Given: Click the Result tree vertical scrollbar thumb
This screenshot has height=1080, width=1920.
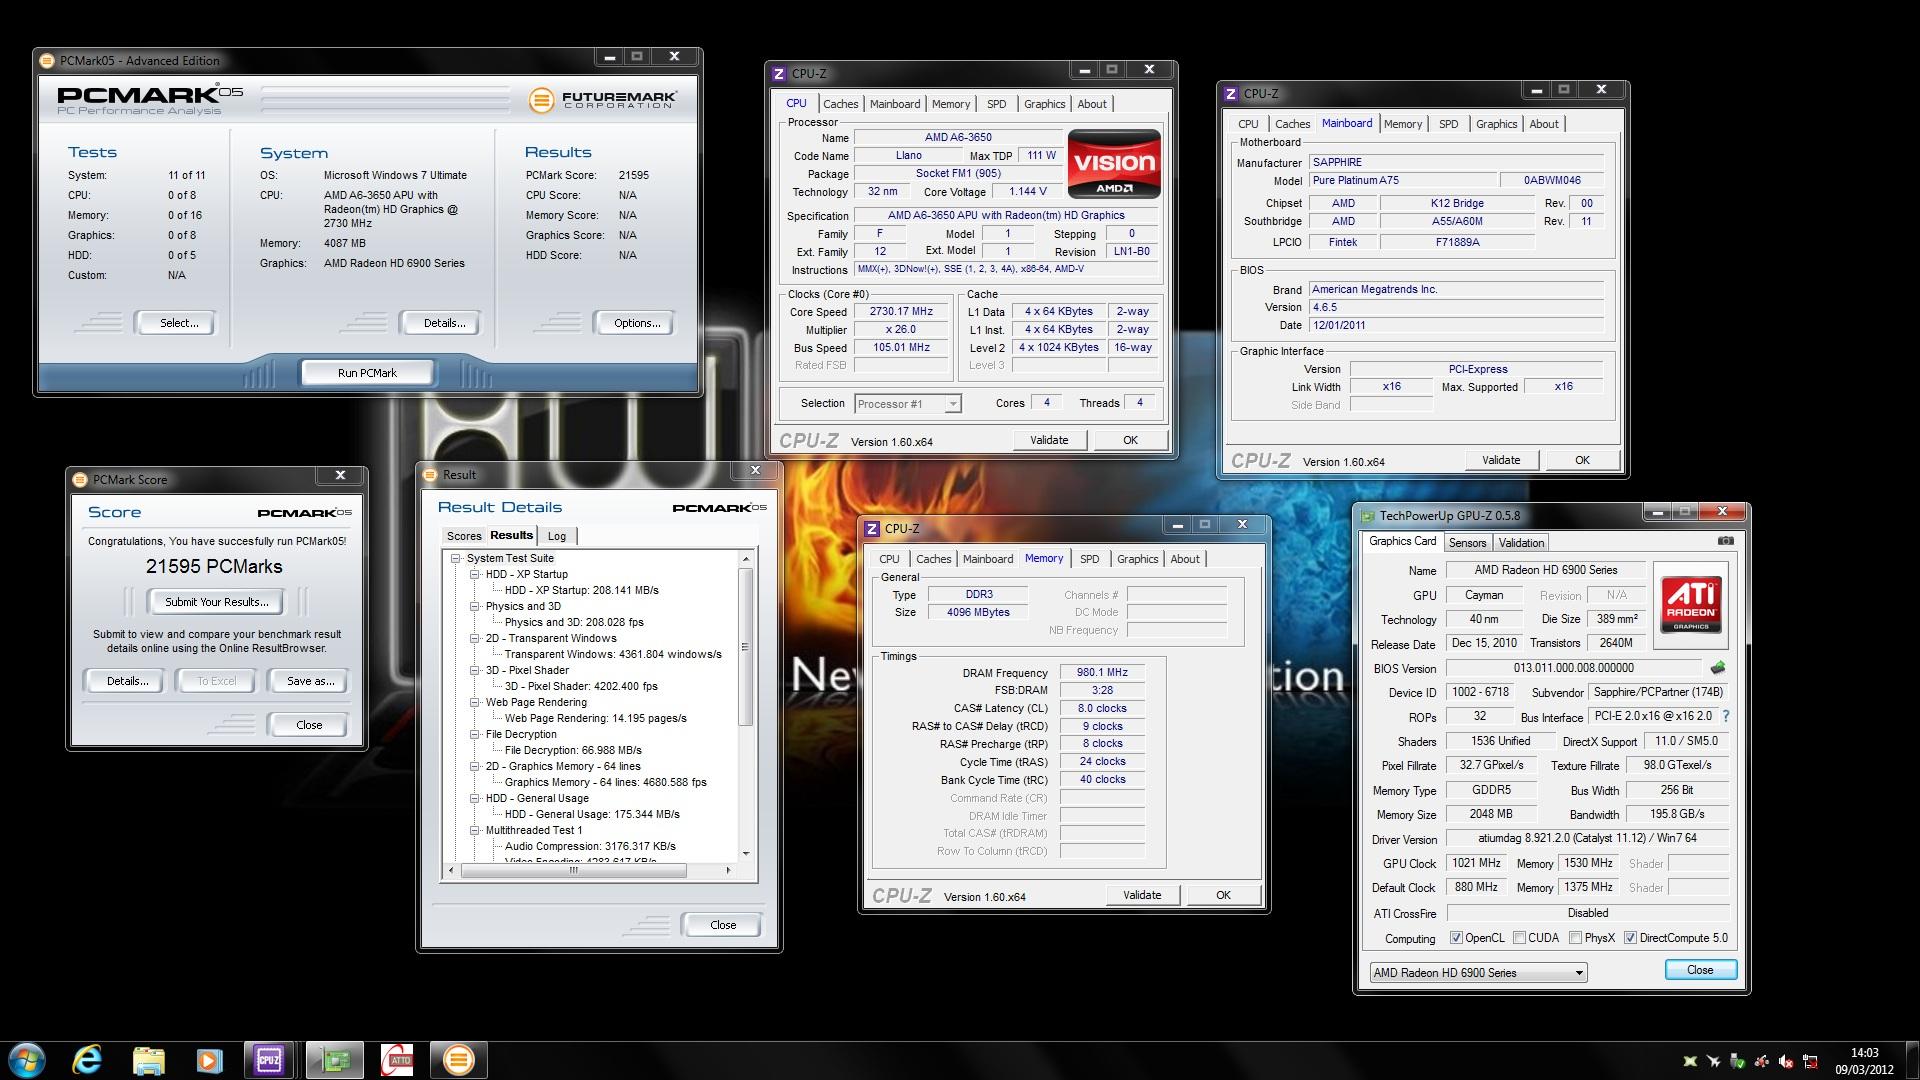Looking at the screenshot, I should coord(745,646).
